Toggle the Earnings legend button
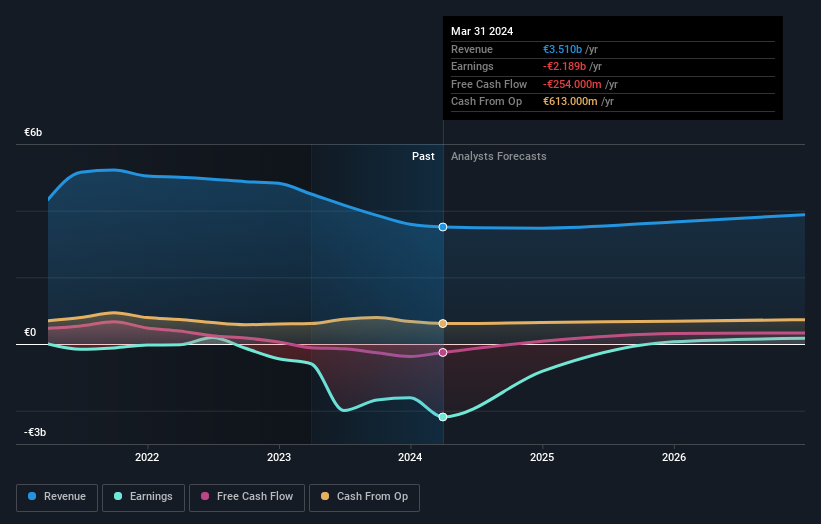Screen dimensions: 821x524 (143, 497)
